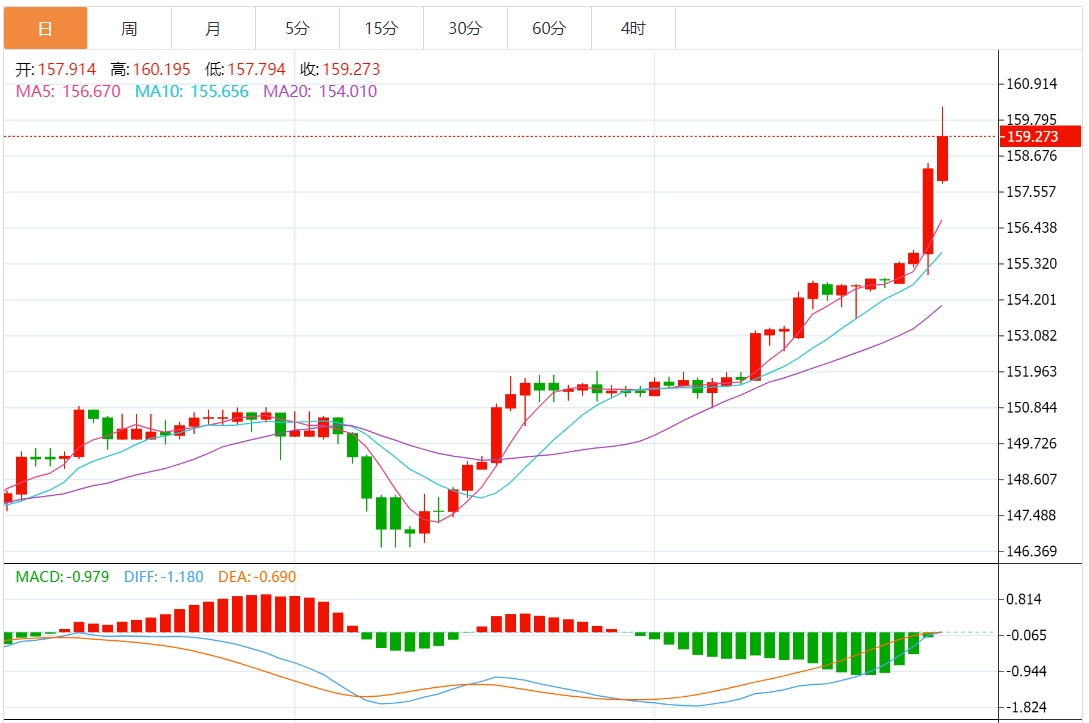
Task: Switch to the 60分 timeframe tab
Action: coord(549,28)
